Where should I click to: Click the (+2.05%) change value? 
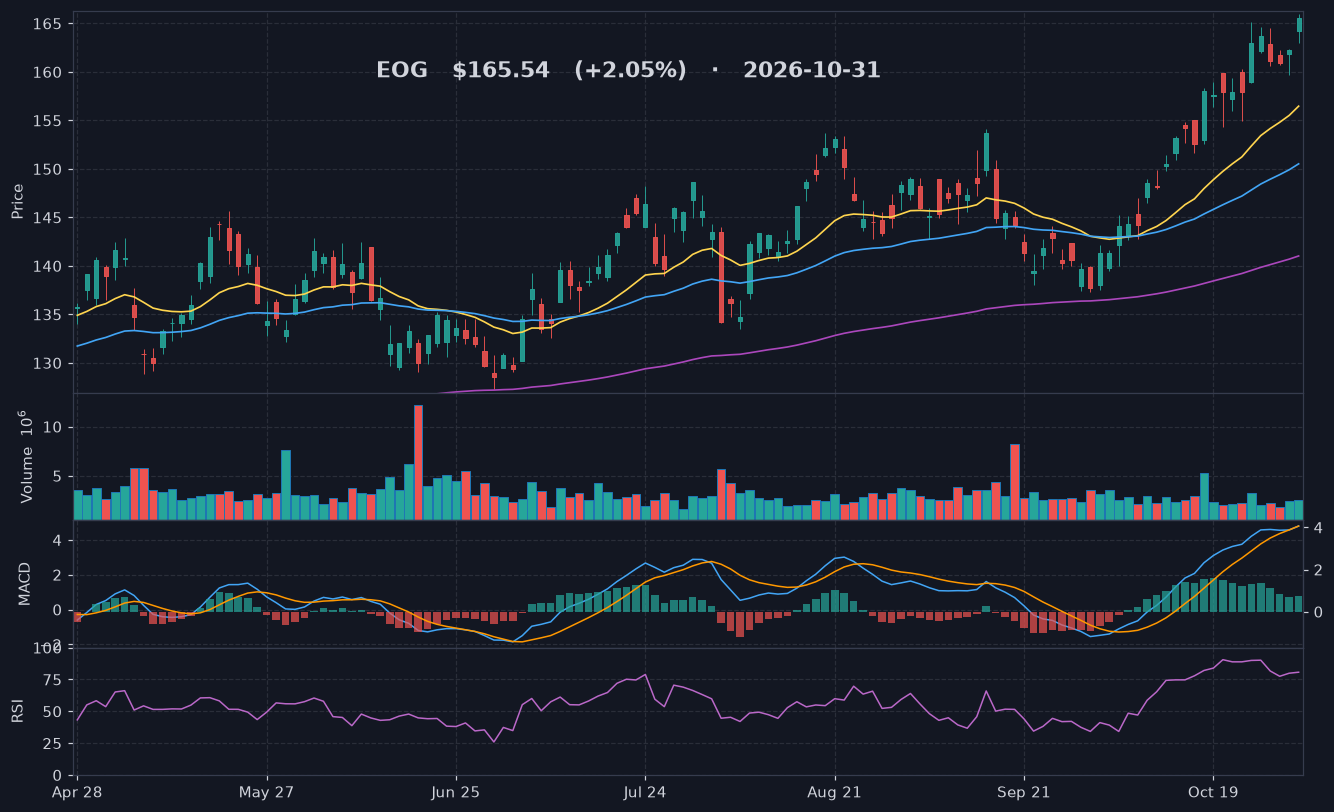coord(630,71)
